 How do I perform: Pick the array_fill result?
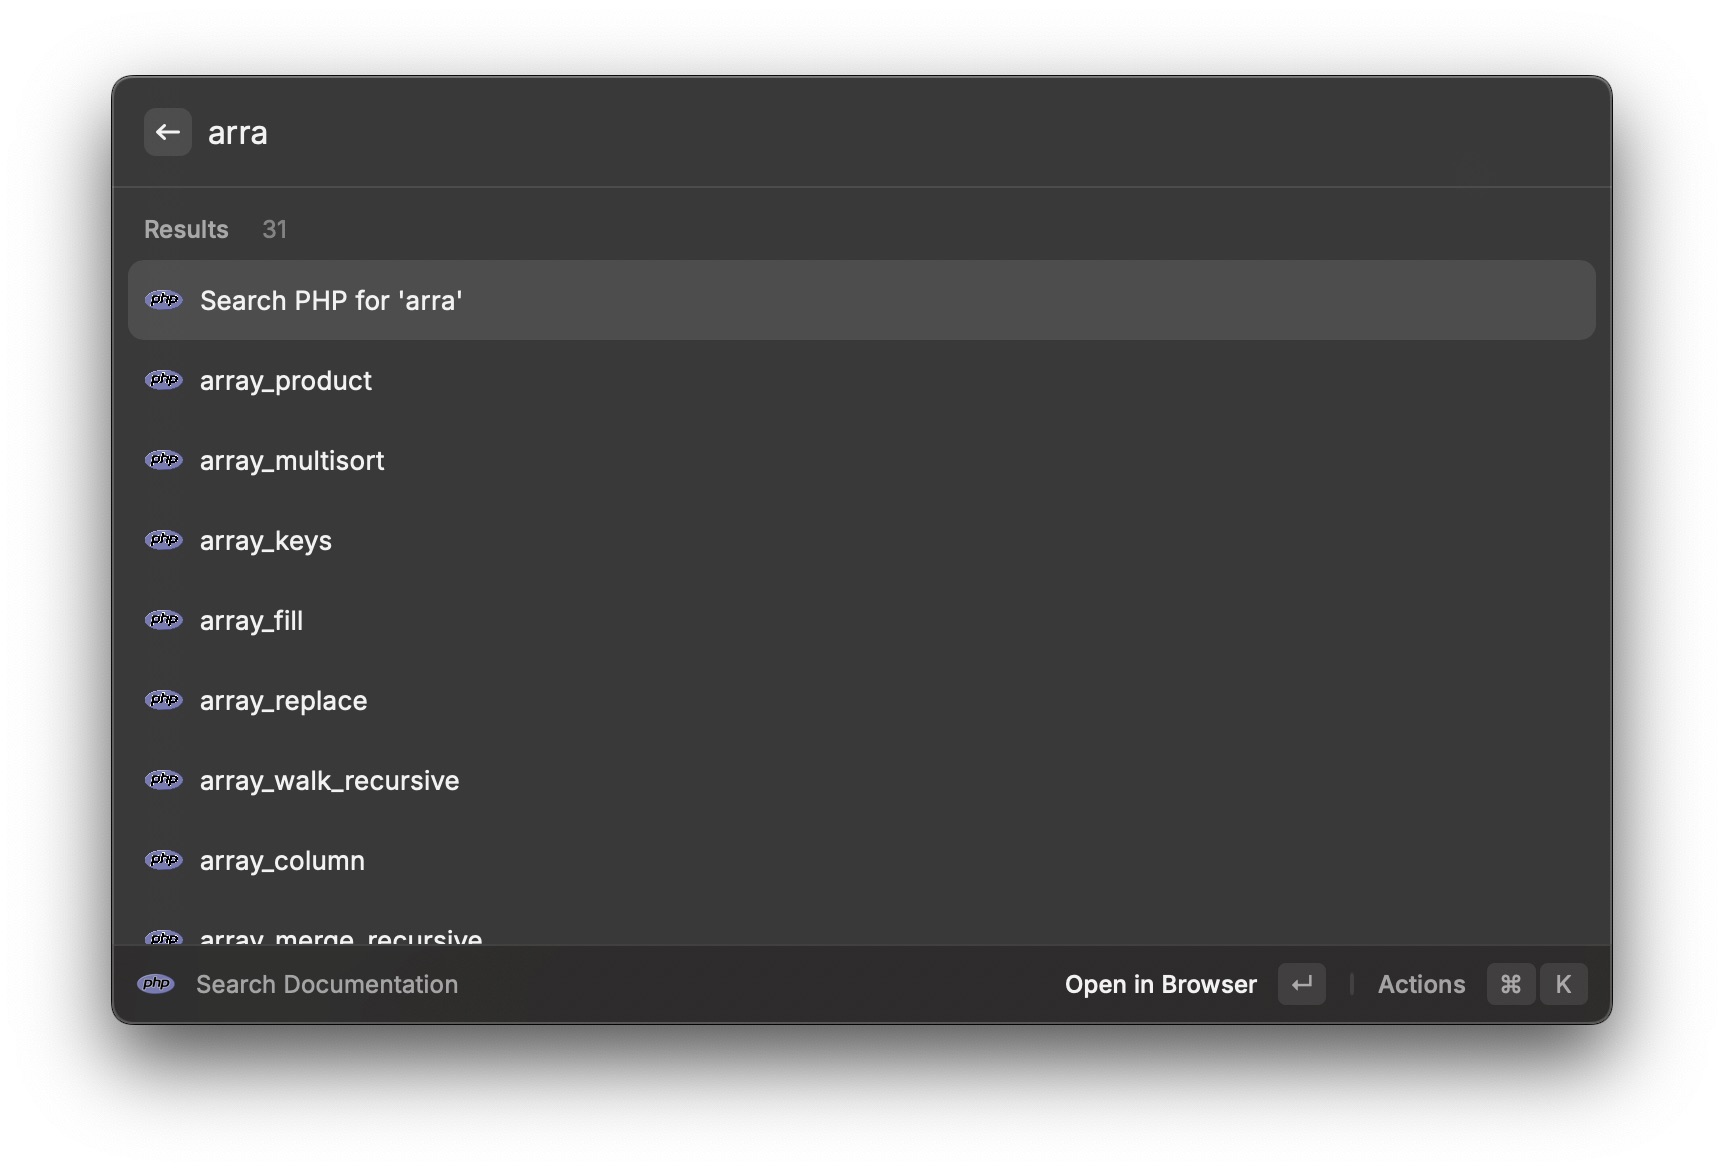(x=861, y=620)
